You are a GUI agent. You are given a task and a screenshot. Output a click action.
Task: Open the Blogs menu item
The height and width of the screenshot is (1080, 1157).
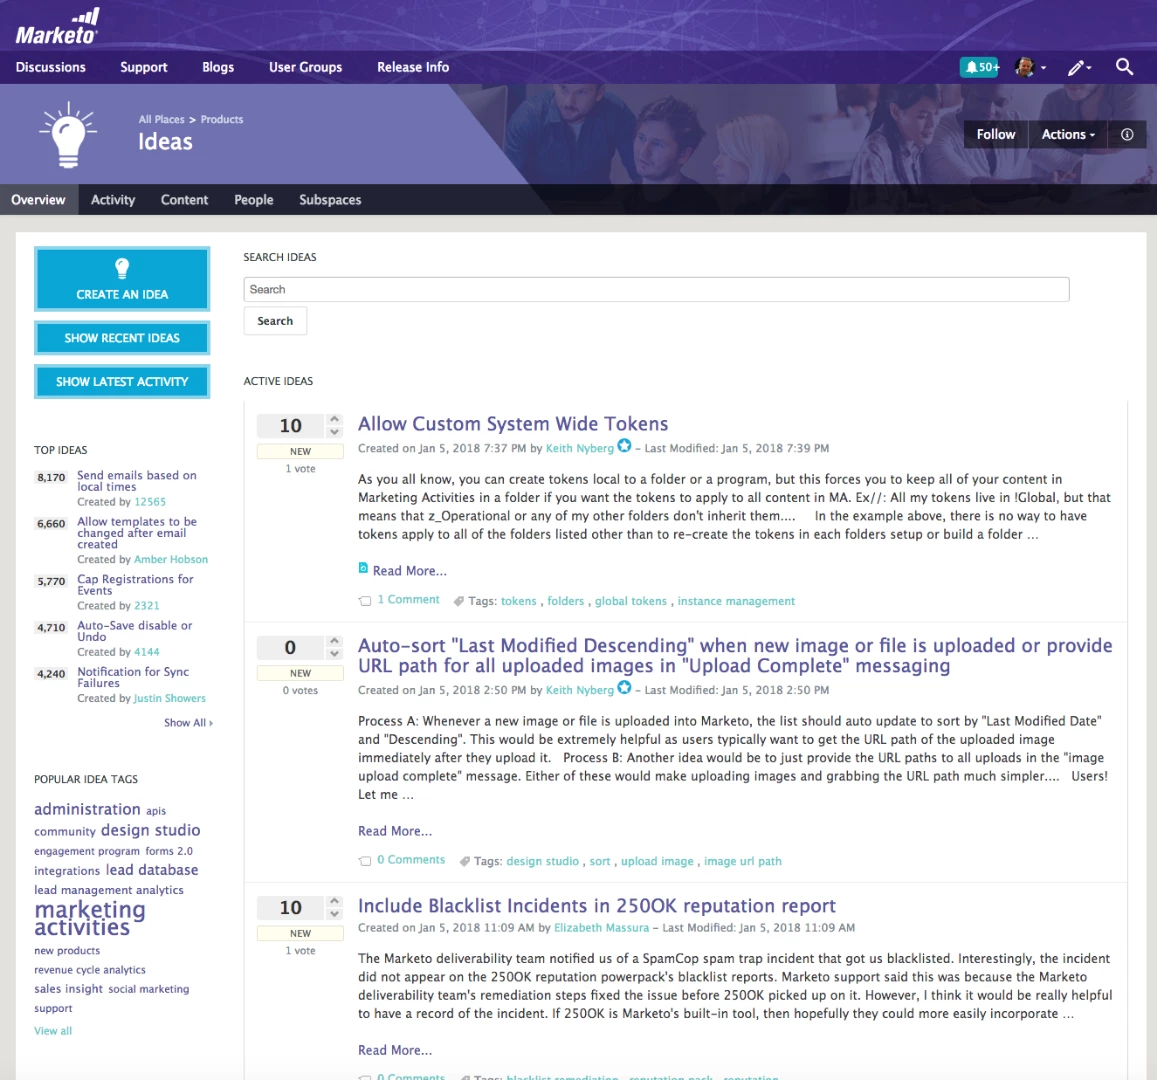pyautogui.click(x=218, y=67)
